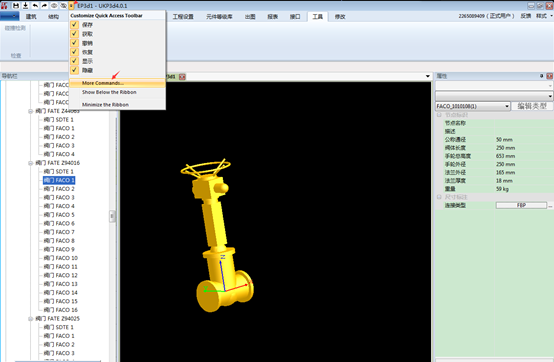Click the connection type FBP button

(x=521, y=205)
